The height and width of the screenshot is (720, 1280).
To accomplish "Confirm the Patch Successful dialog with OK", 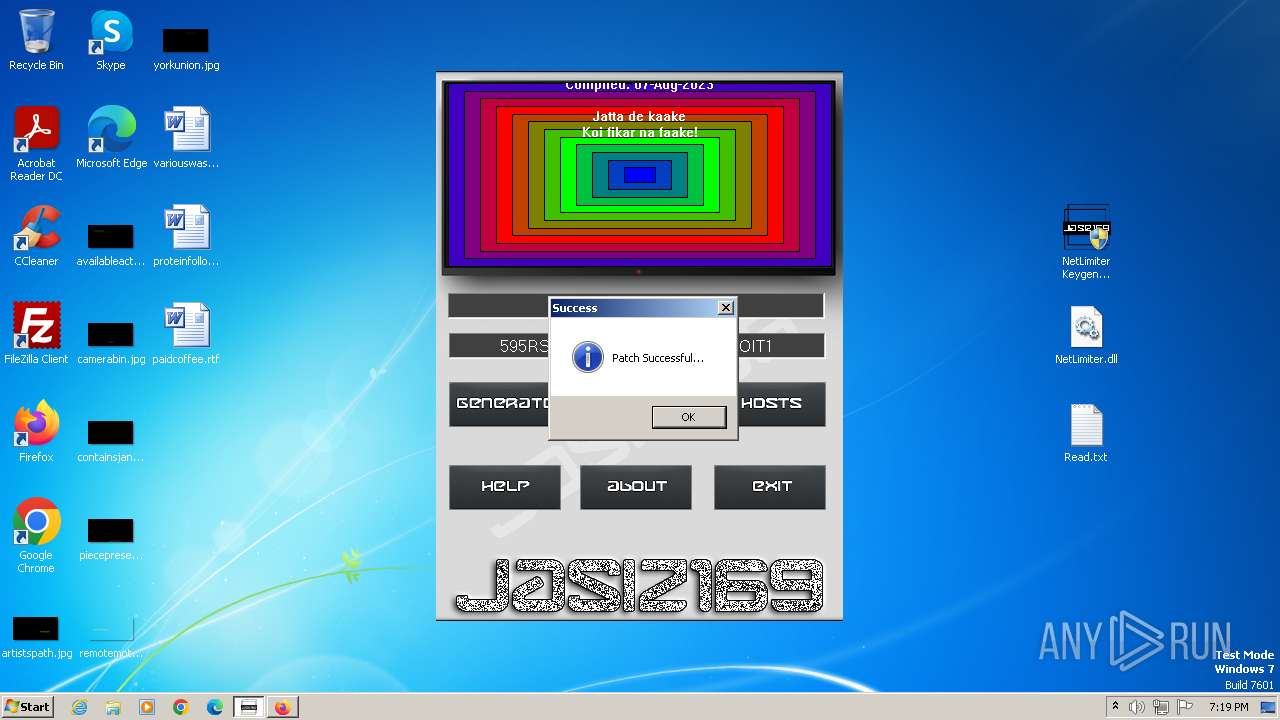I will [688, 417].
